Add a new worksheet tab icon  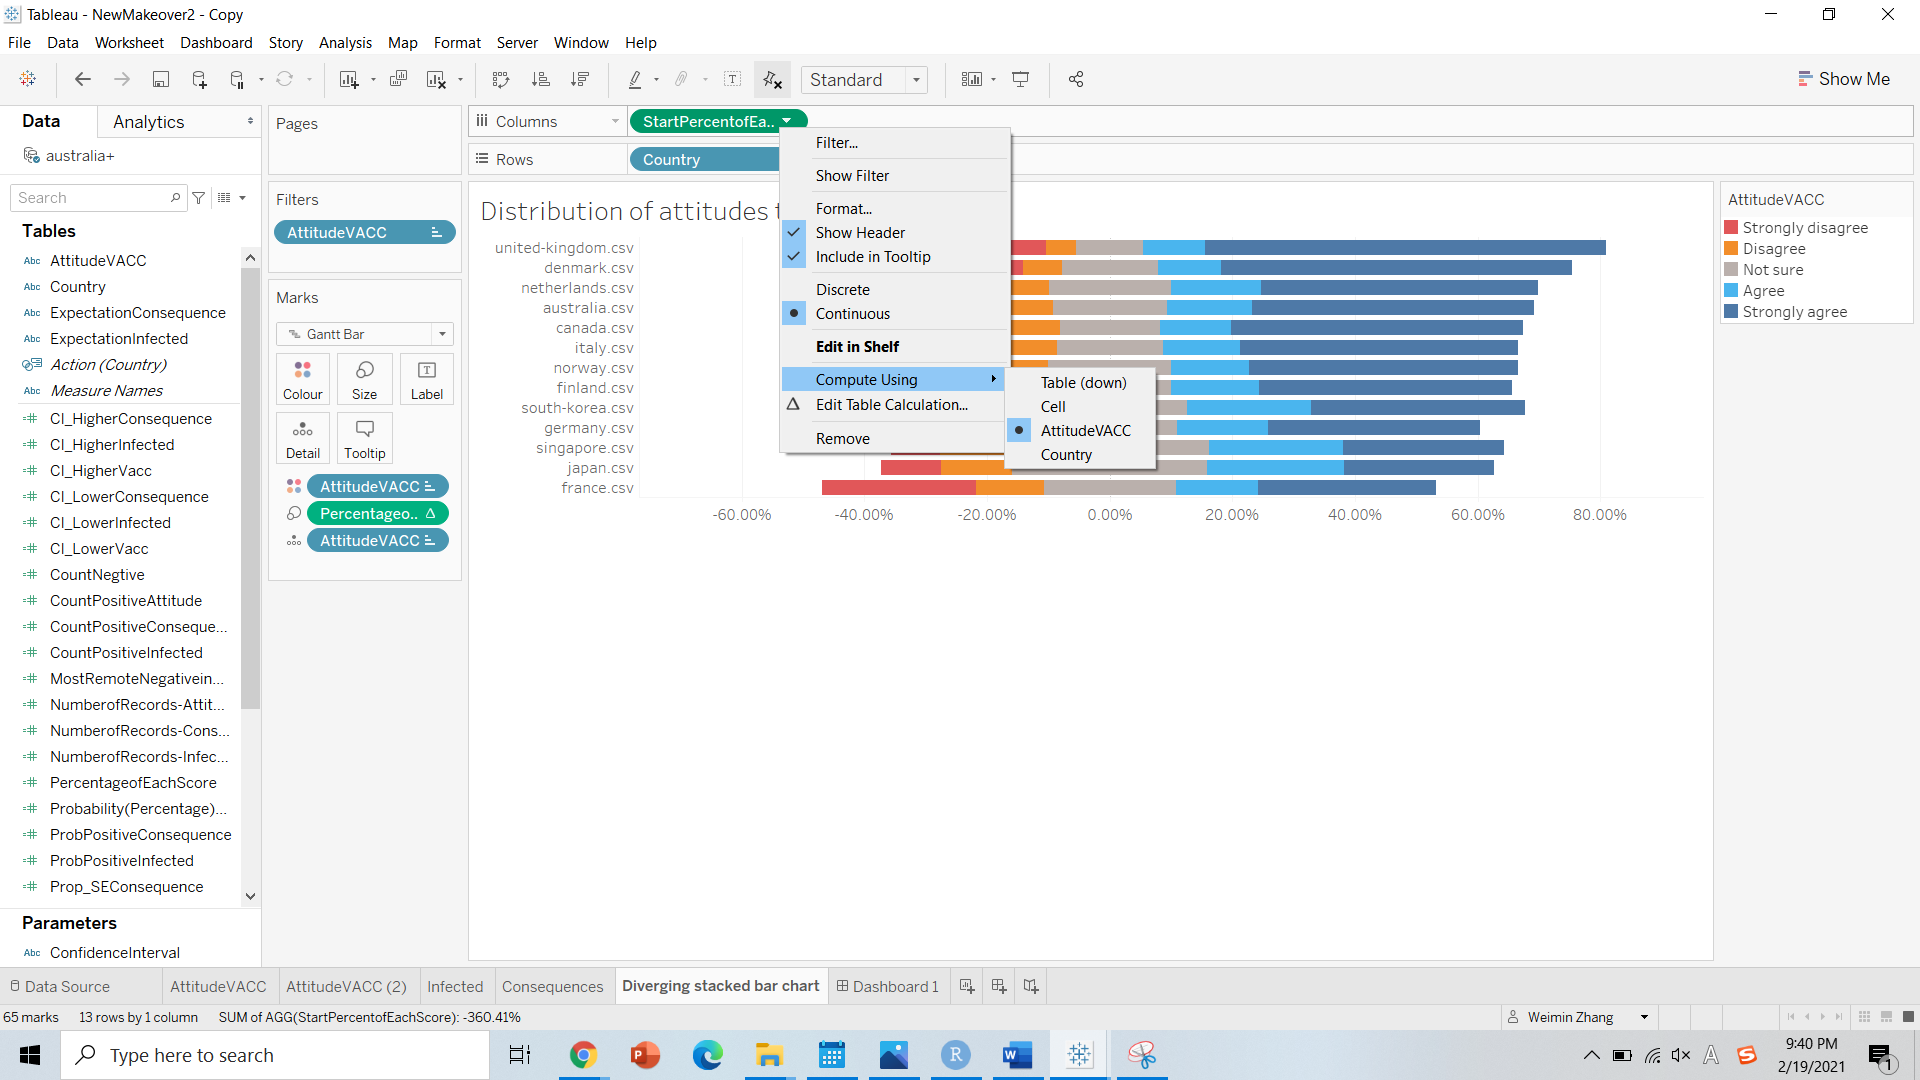click(x=966, y=986)
